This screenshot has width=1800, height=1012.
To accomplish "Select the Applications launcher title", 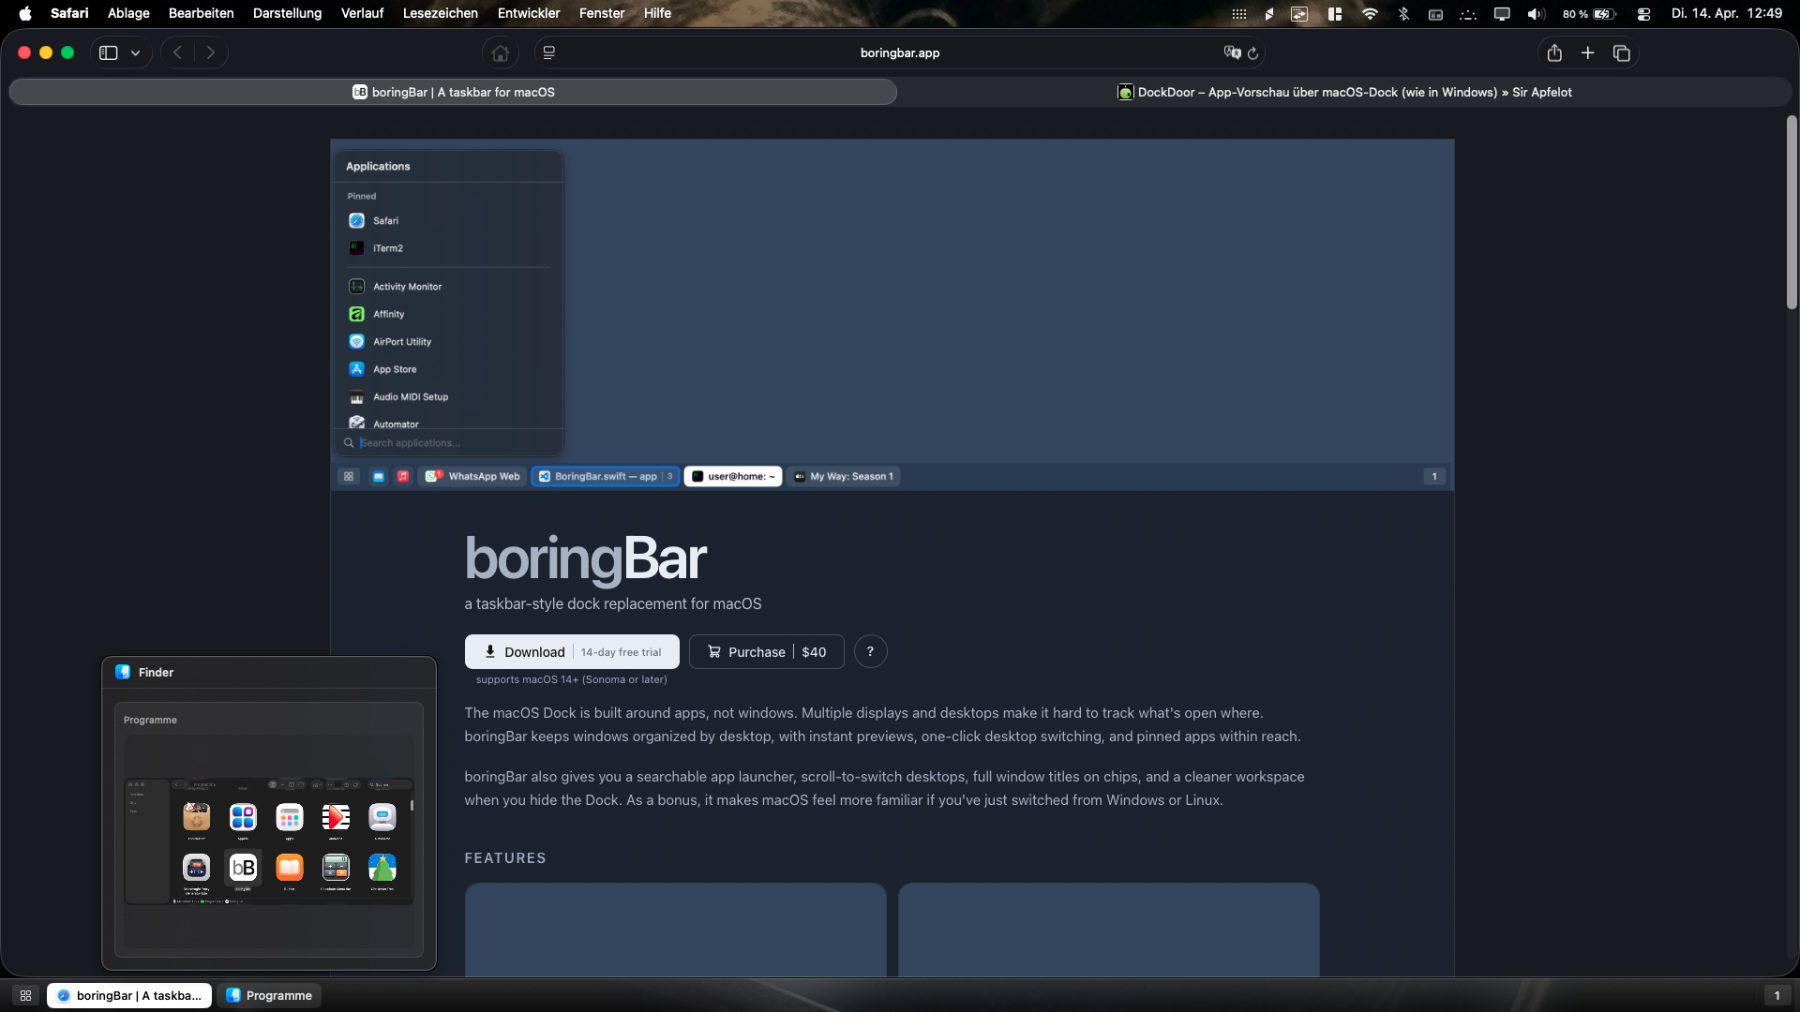I will click(378, 167).
